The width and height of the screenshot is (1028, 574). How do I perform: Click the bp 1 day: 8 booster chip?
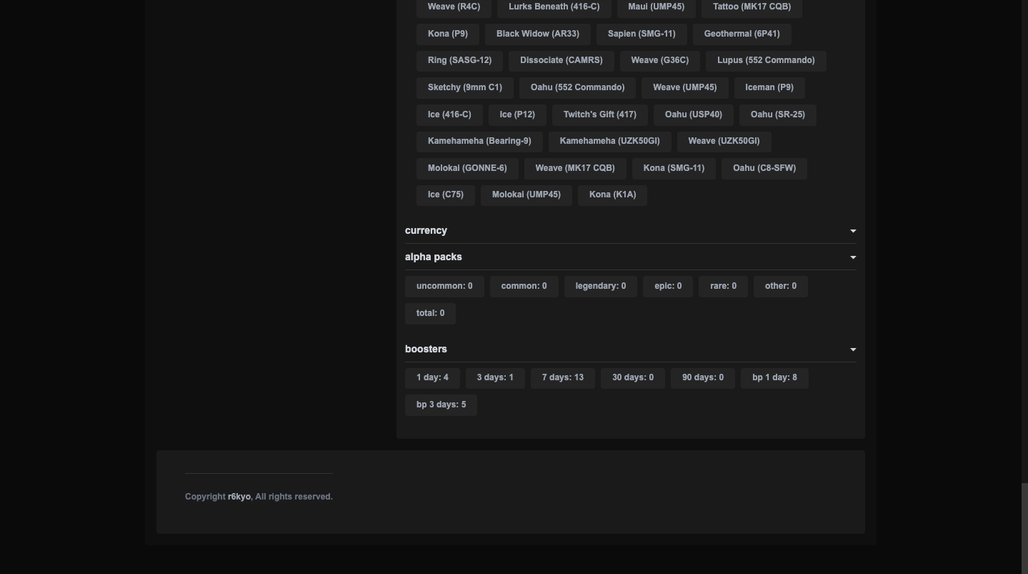click(x=774, y=378)
